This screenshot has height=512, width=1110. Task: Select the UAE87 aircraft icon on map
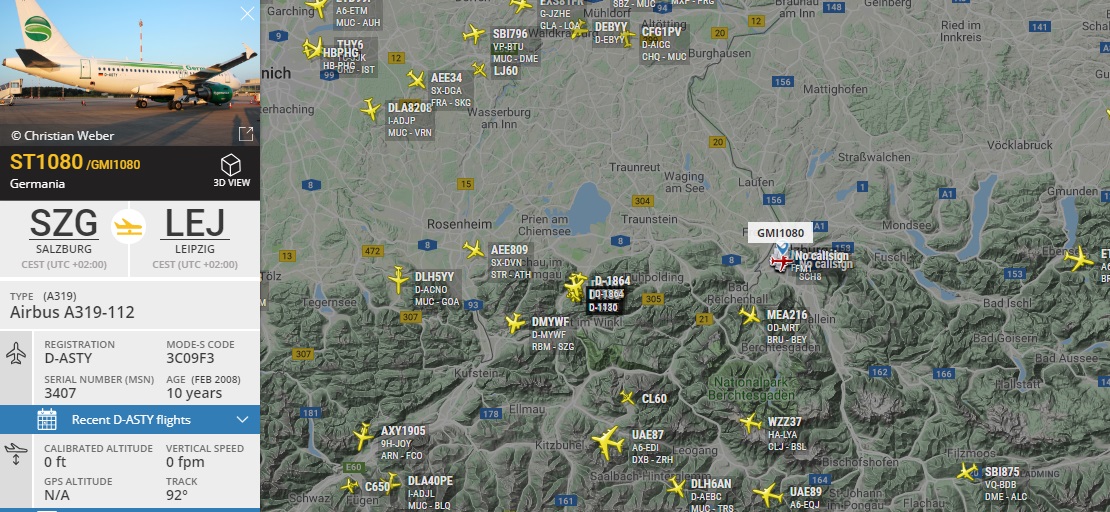click(x=607, y=443)
